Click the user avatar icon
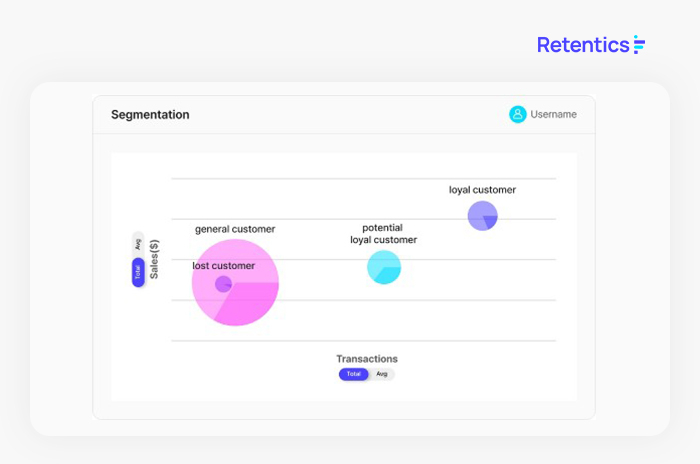This screenshot has height=464, width=700. 517,114
